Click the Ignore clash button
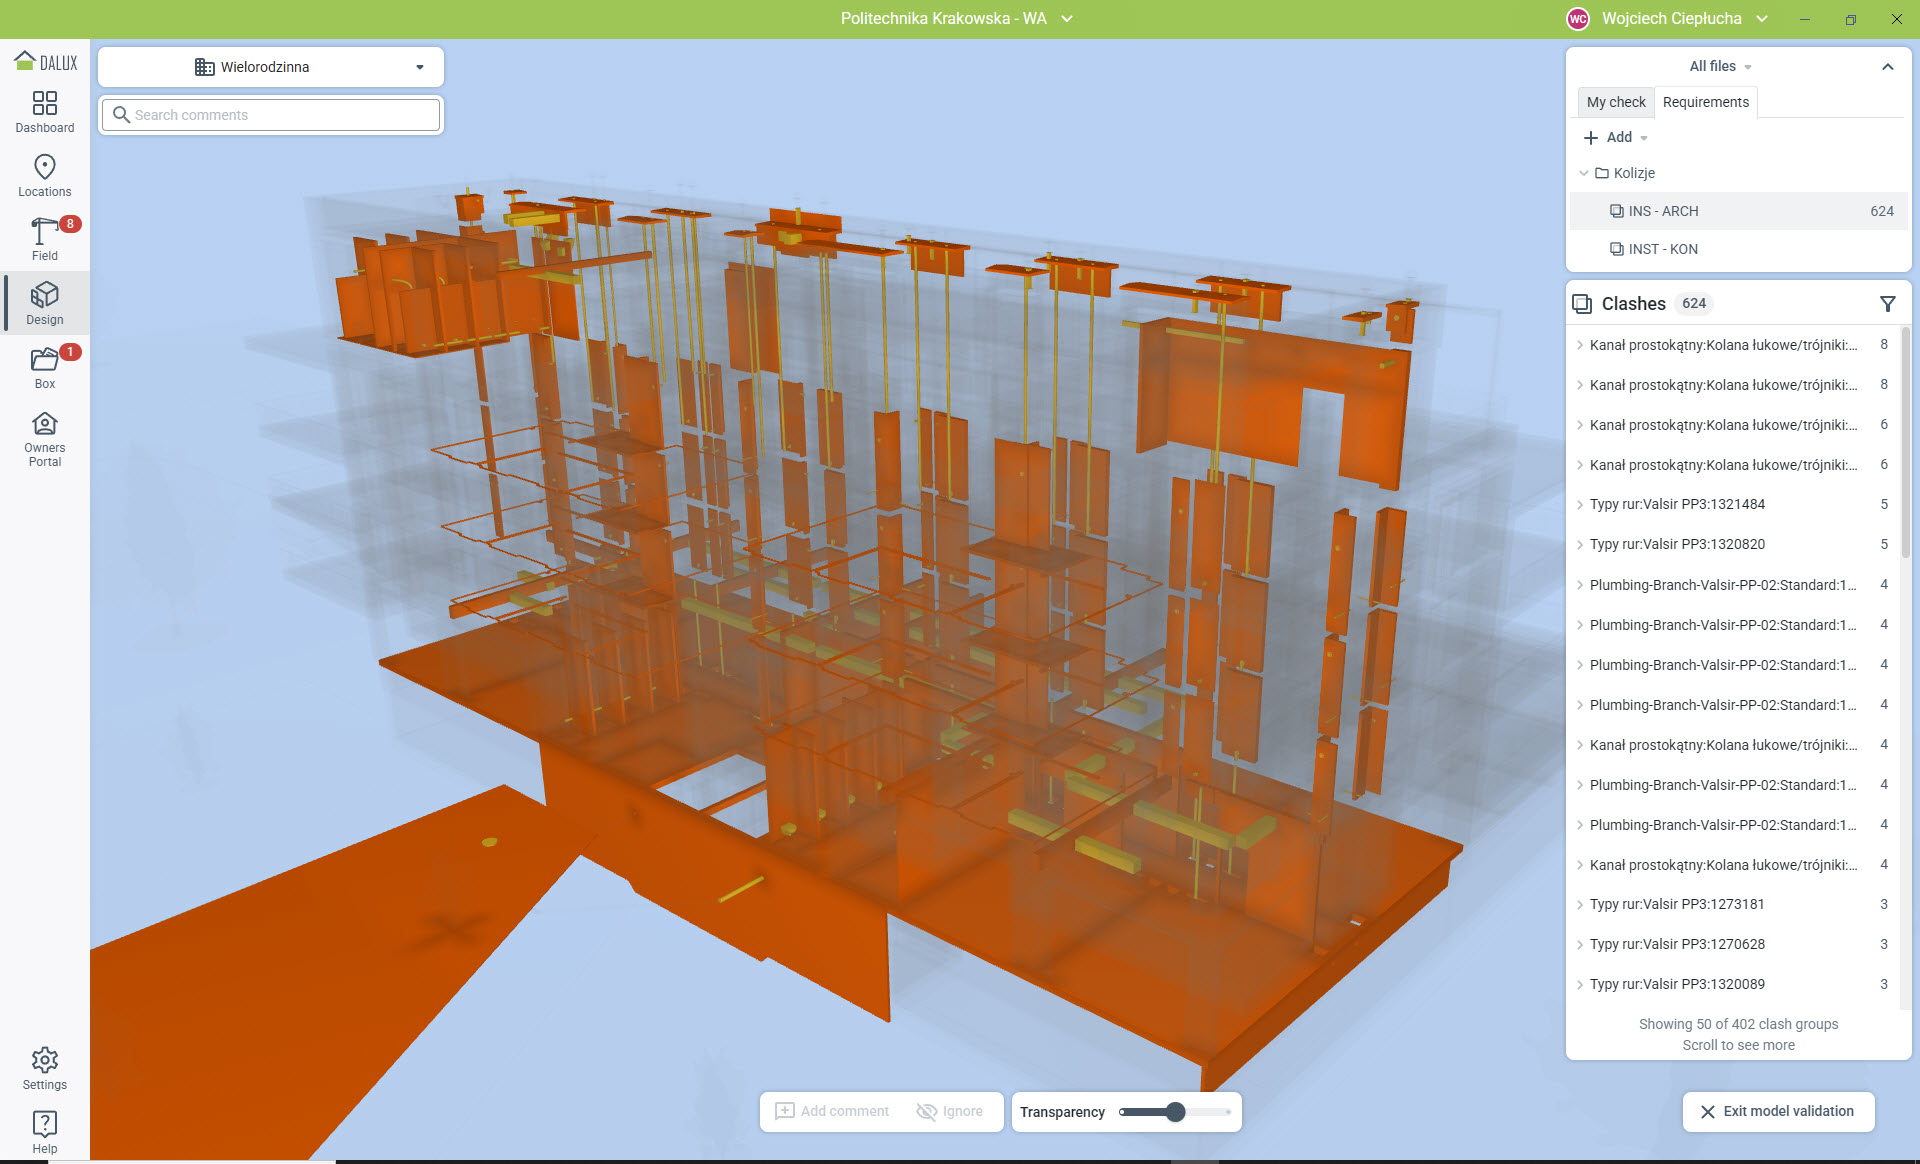Image resolution: width=1920 pixels, height=1164 pixels. pos(950,1111)
